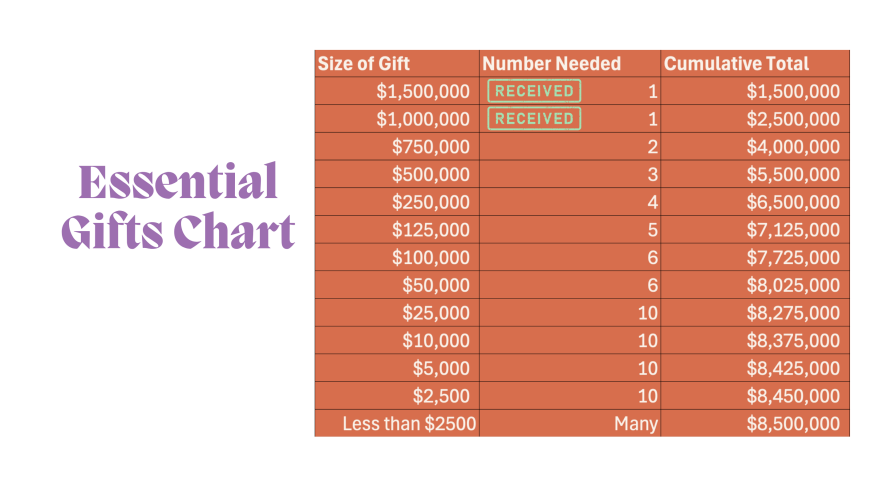Select the $250,000 gift size cell
The image size is (887, 499).
coord(430,202)
